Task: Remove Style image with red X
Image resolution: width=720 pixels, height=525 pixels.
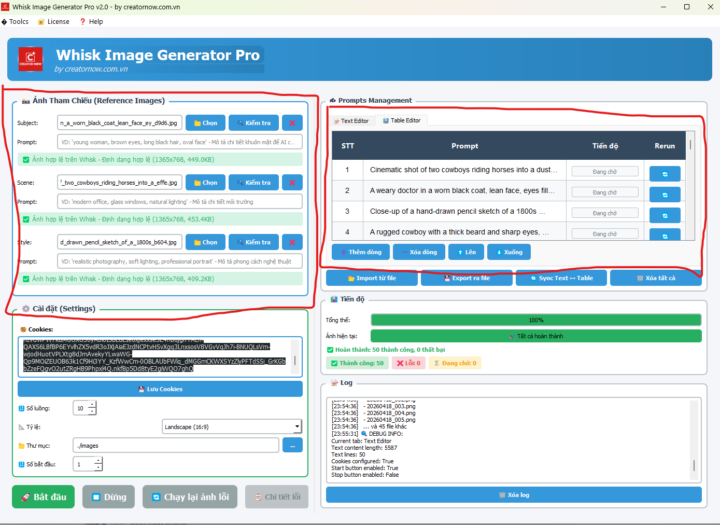Action: [x=292, y=242]
